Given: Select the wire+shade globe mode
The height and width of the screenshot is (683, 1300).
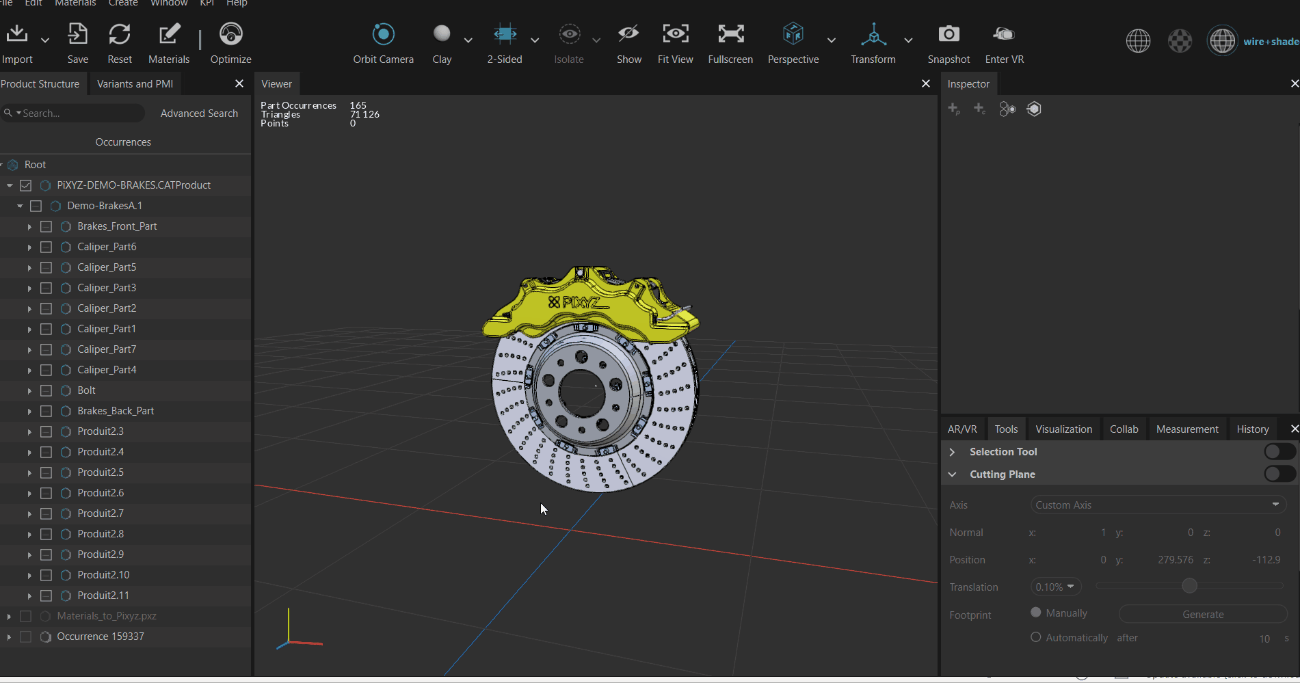Looking at the screenshot, I should [1223, 40].
